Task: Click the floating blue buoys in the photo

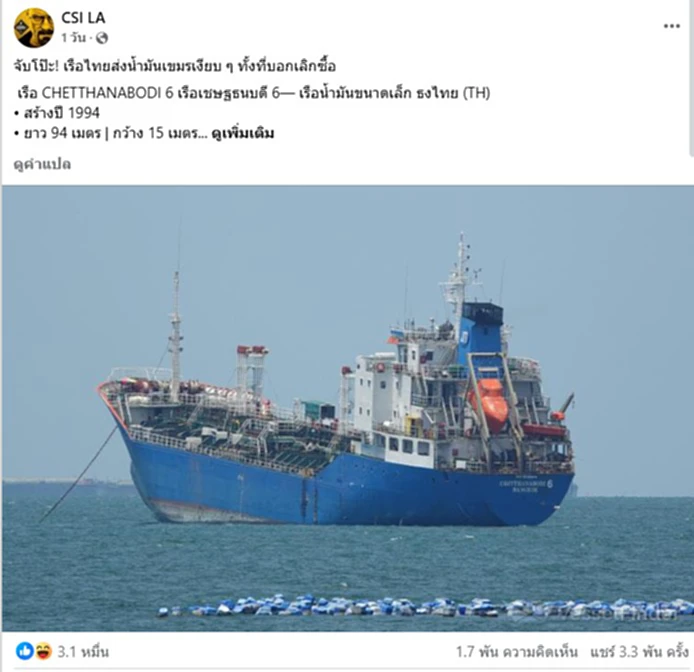Action: [x=425, y=606]
